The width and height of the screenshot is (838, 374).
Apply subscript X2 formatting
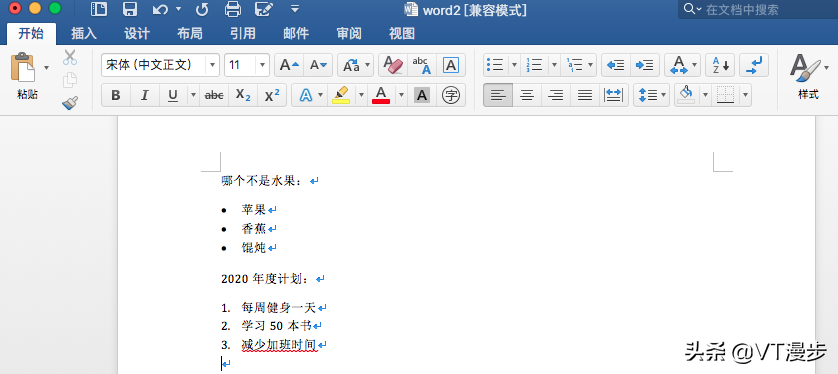(243, 96)
